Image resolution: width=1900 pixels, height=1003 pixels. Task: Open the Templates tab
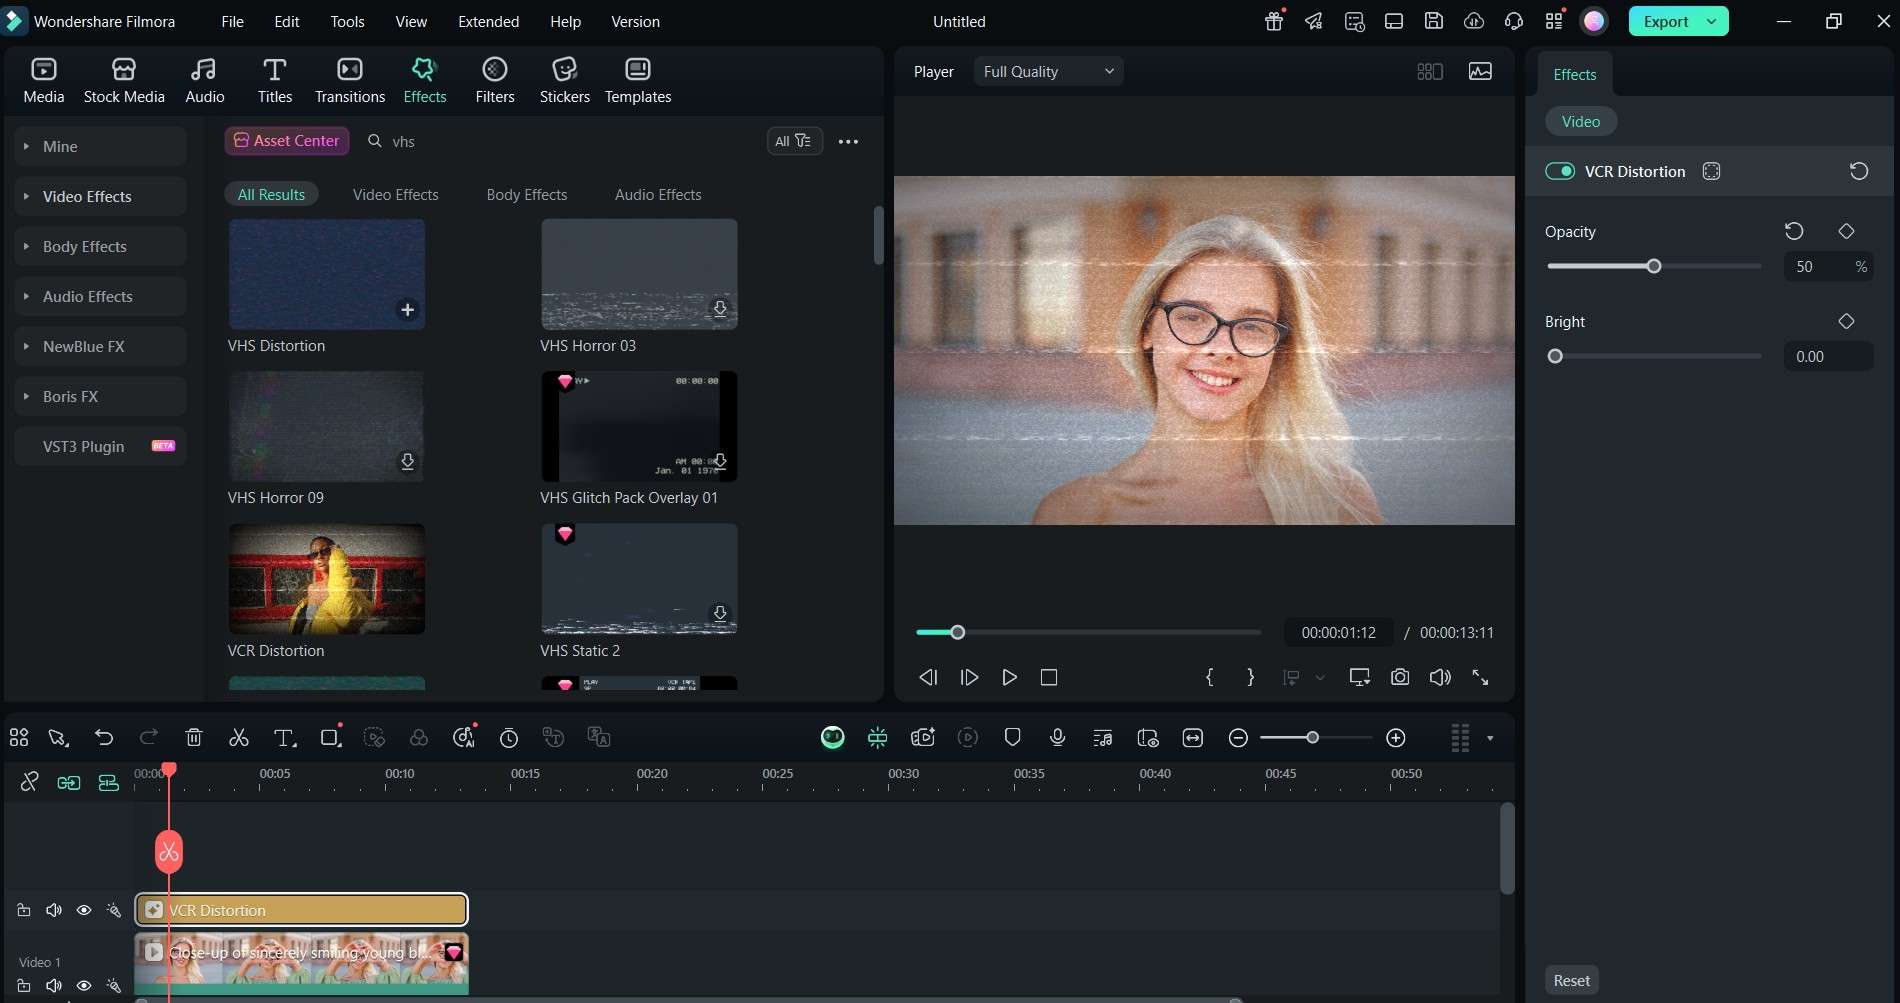click(638, 80)
